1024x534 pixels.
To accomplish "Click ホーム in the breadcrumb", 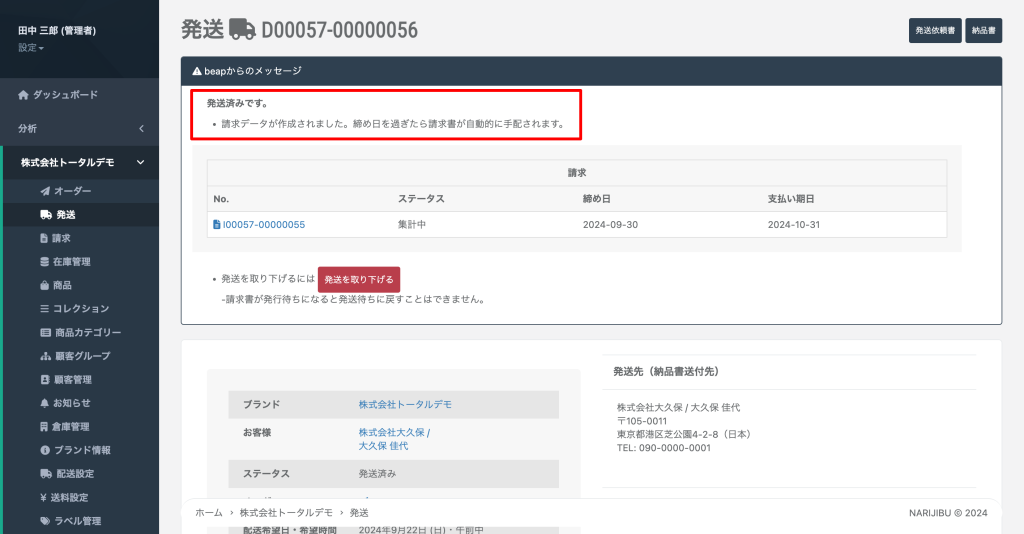I will [x=209, y=512].
